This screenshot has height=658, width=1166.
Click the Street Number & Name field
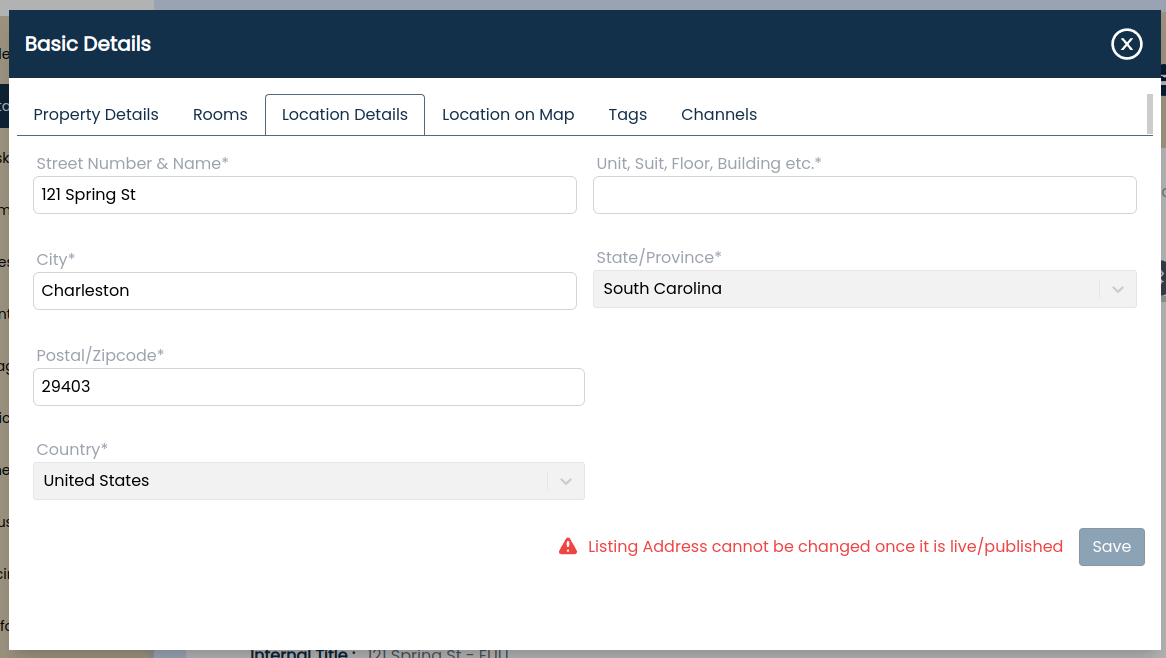304,195
